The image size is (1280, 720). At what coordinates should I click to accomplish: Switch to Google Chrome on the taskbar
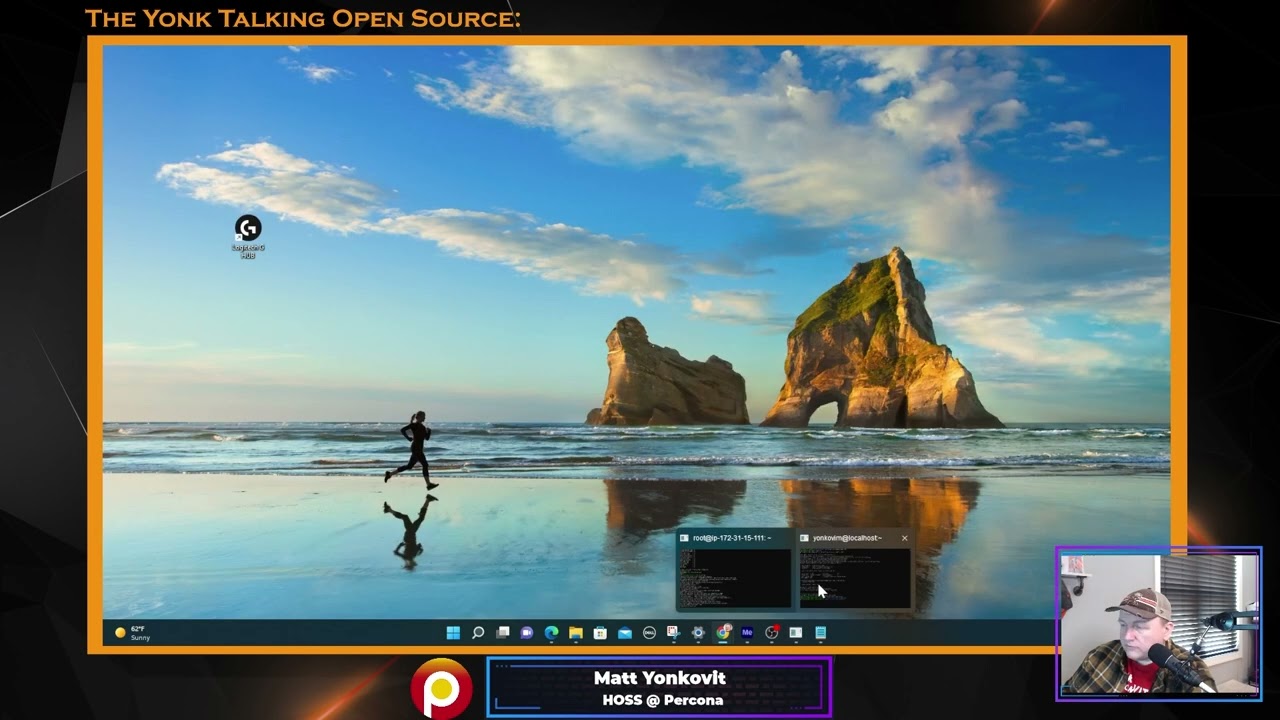tap(723, 632)
